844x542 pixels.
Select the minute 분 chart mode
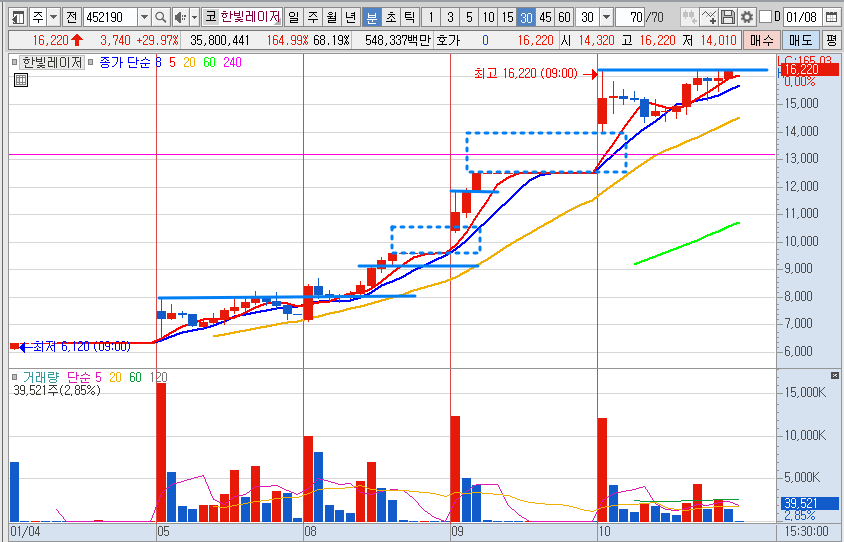pos(371,17)
